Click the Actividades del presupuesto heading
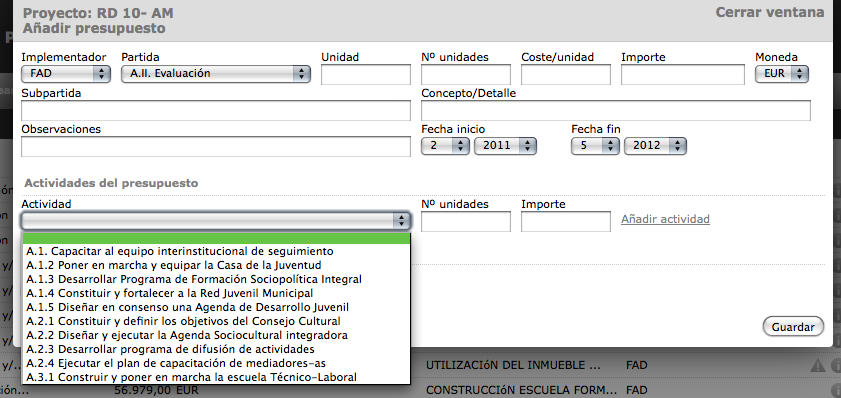 click(111, 183)
